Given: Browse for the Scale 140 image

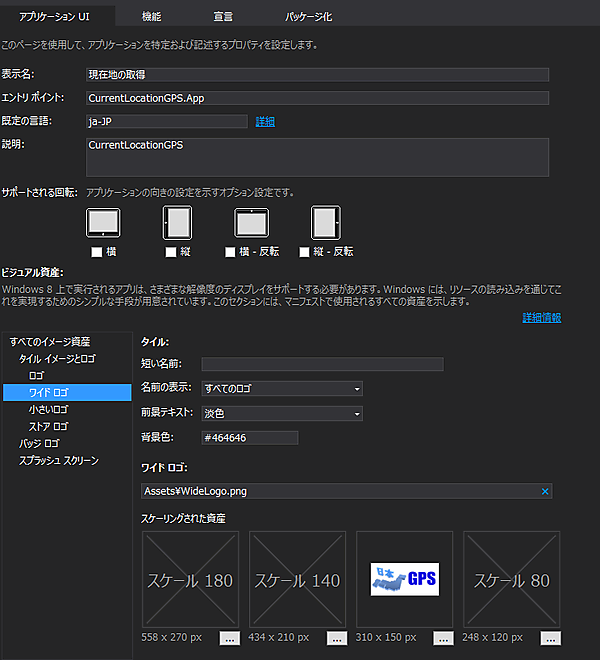Looking at the screenshot, I should click(336, 638).
